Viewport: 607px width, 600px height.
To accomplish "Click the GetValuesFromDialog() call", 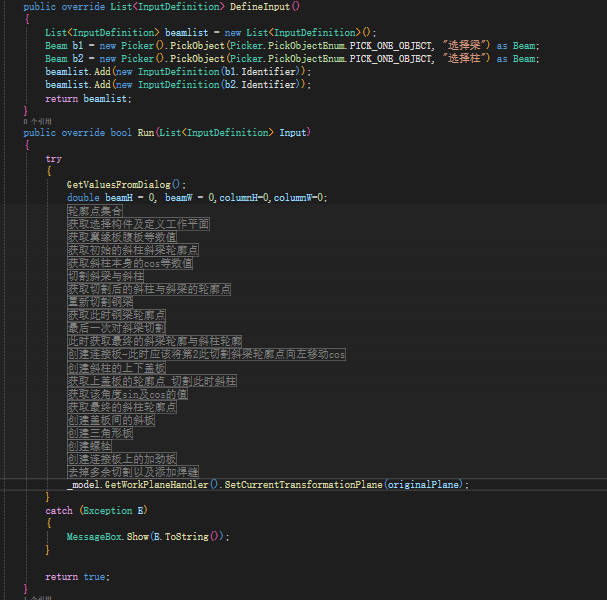I will (123, 185).
